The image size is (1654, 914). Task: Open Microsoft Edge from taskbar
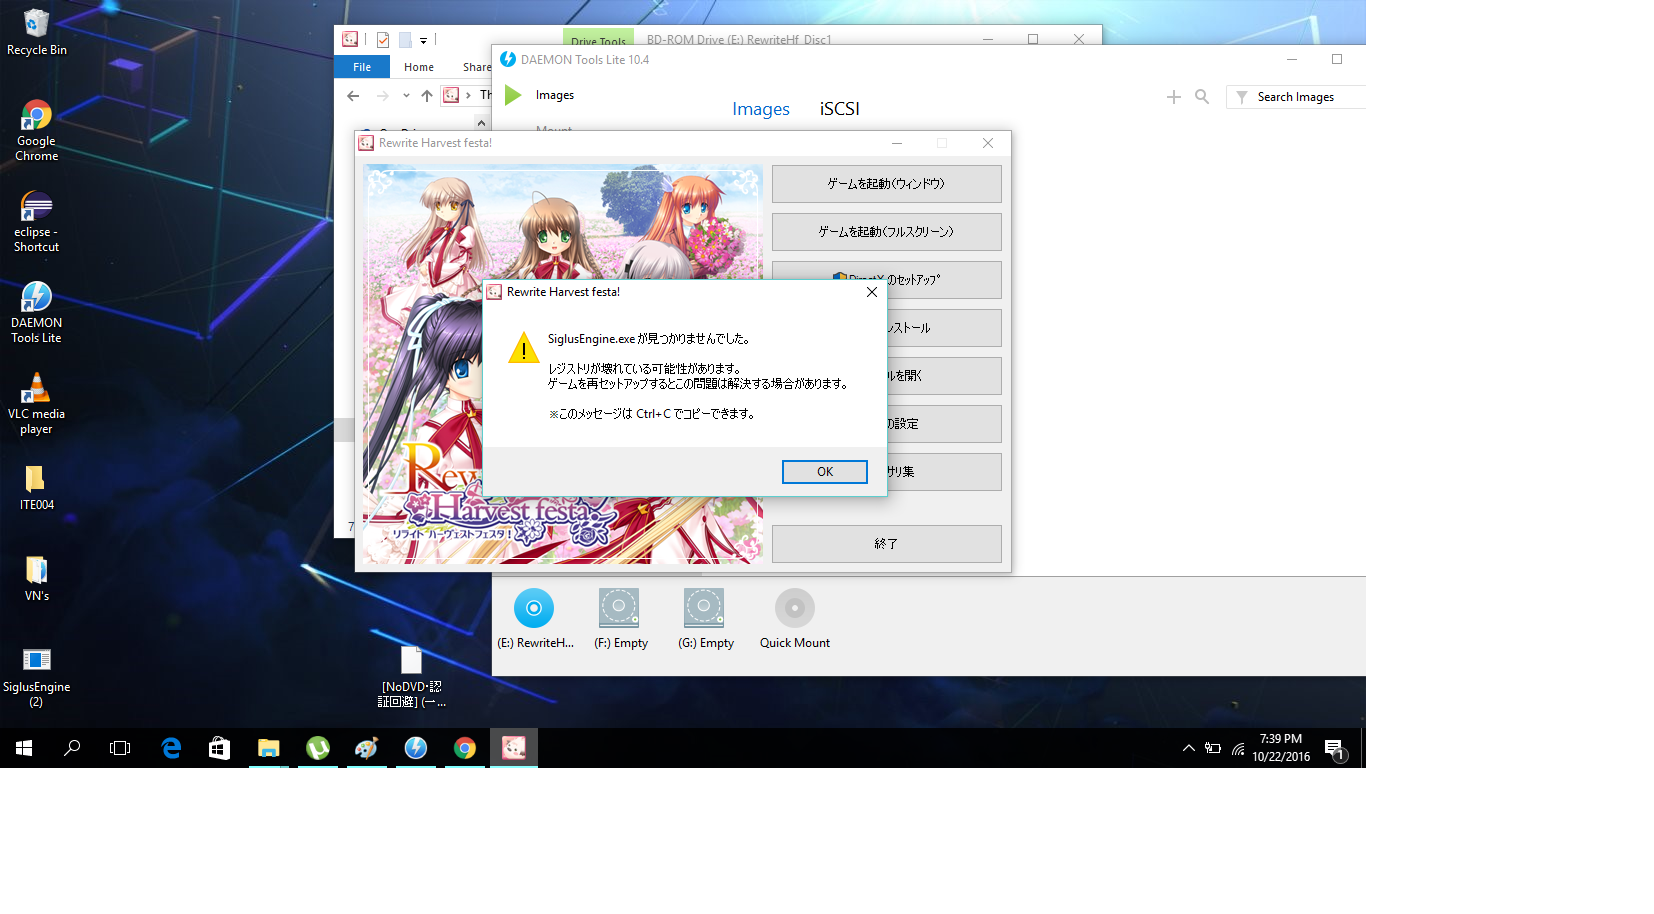tap(171, 748)
